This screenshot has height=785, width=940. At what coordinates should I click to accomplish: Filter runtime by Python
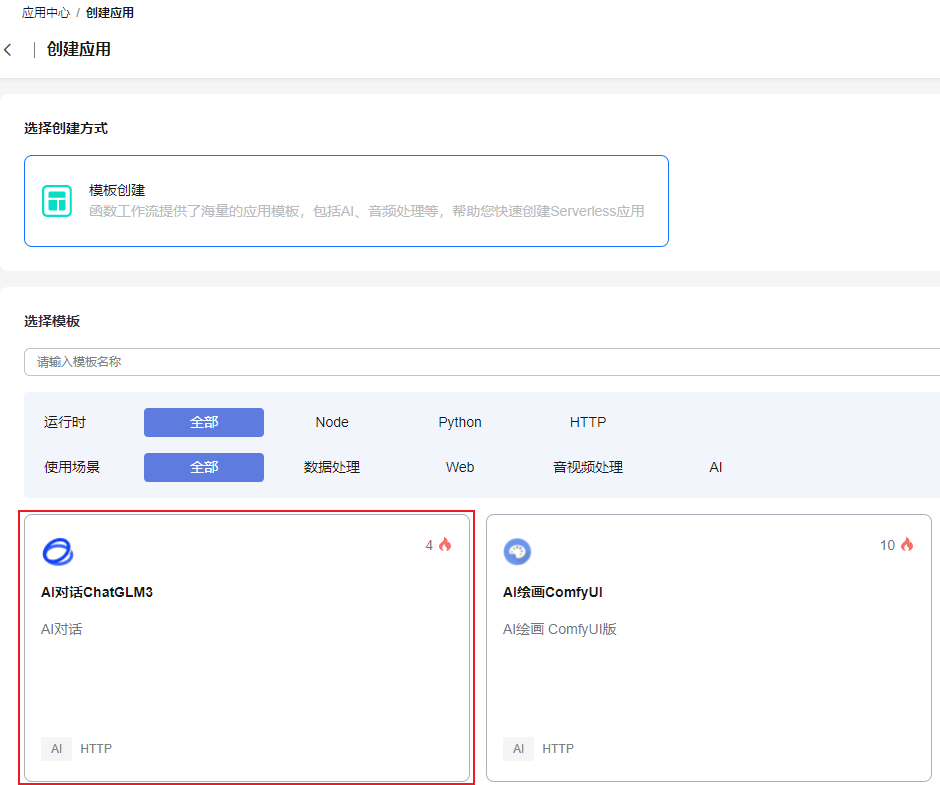tap(460, 422)
